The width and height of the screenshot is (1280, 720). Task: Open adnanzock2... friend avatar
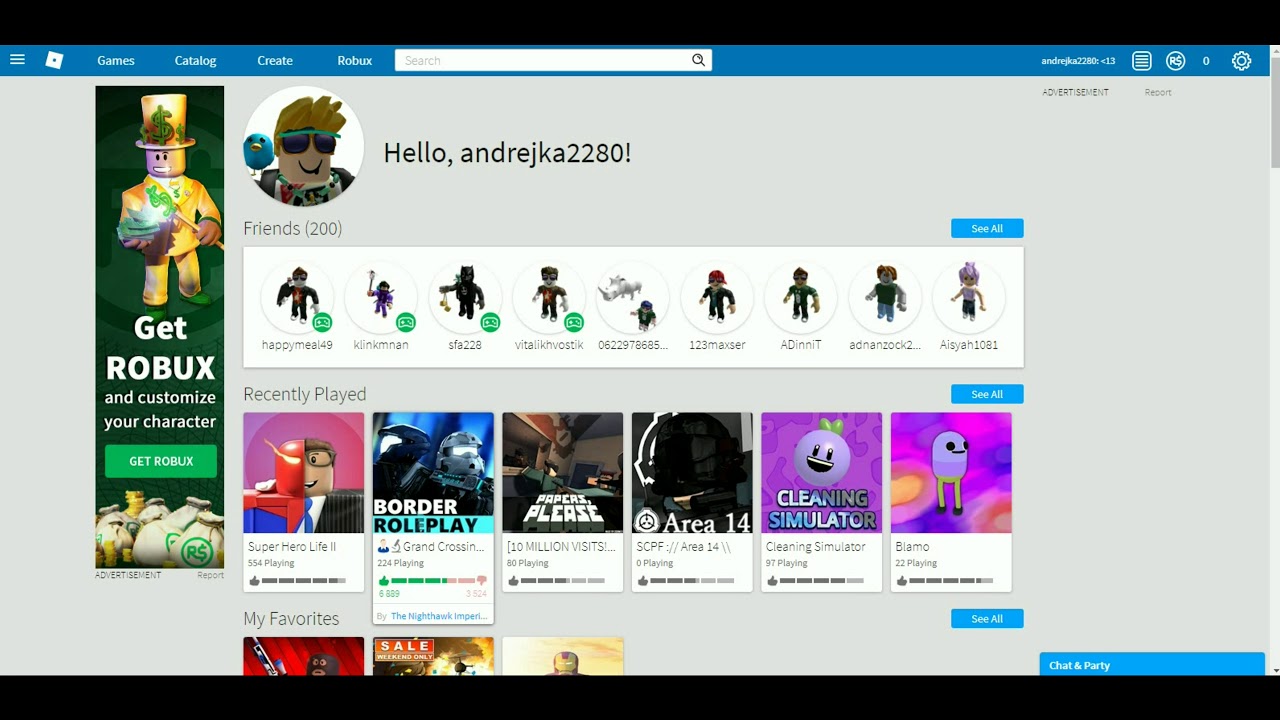[x=885, y=297]
